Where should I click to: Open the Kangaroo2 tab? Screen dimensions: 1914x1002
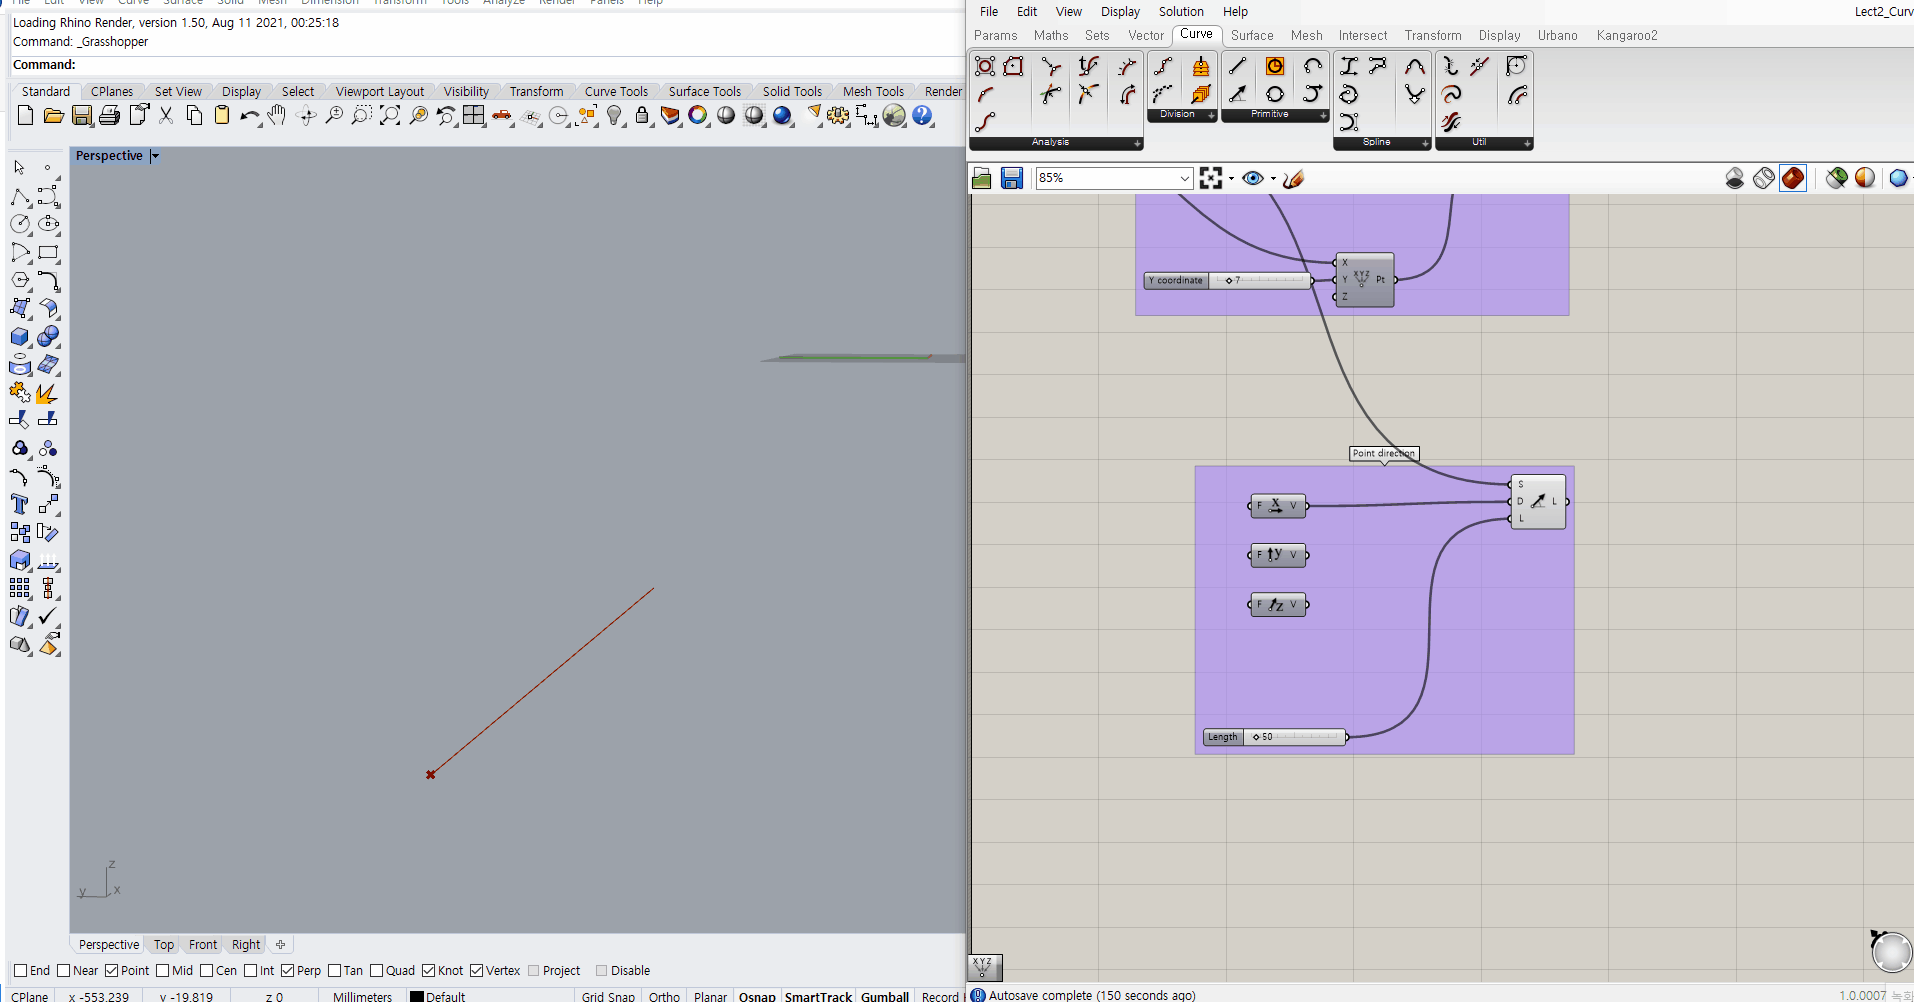pos(1627,35)
